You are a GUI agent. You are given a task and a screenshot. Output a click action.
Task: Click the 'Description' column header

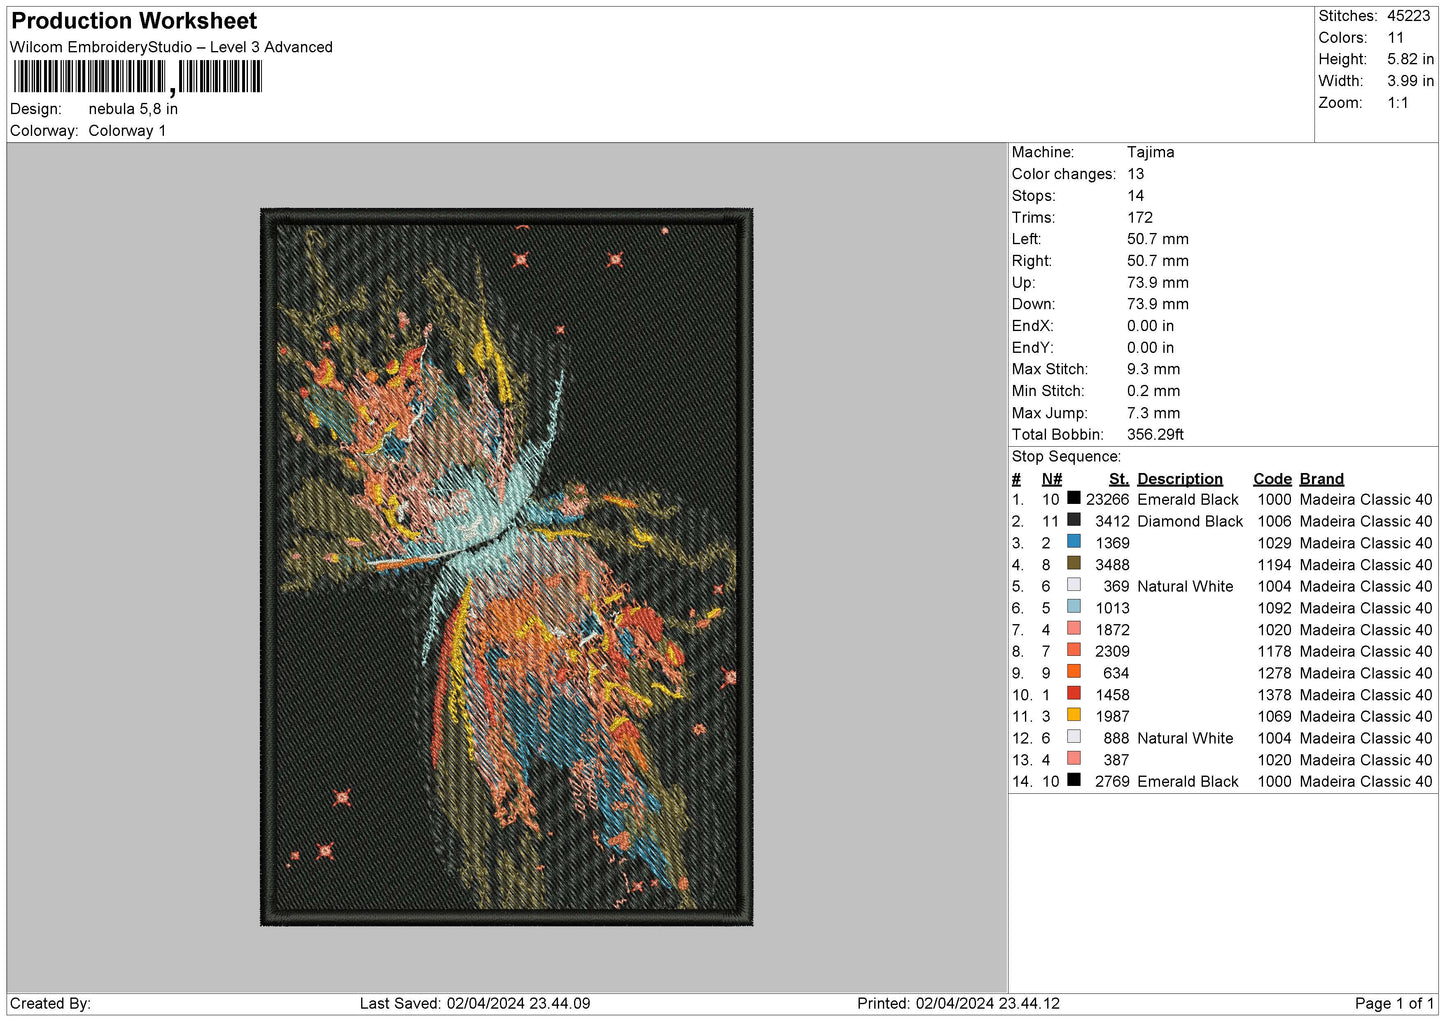pos(1180,479)
